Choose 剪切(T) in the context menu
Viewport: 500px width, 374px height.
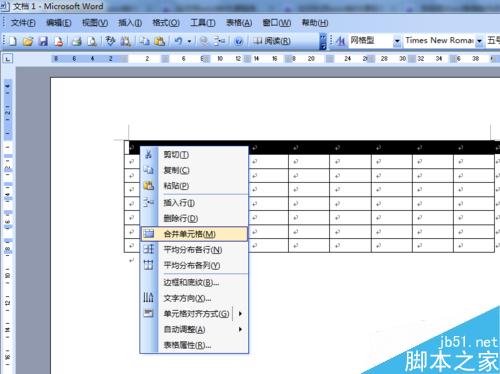194,155
